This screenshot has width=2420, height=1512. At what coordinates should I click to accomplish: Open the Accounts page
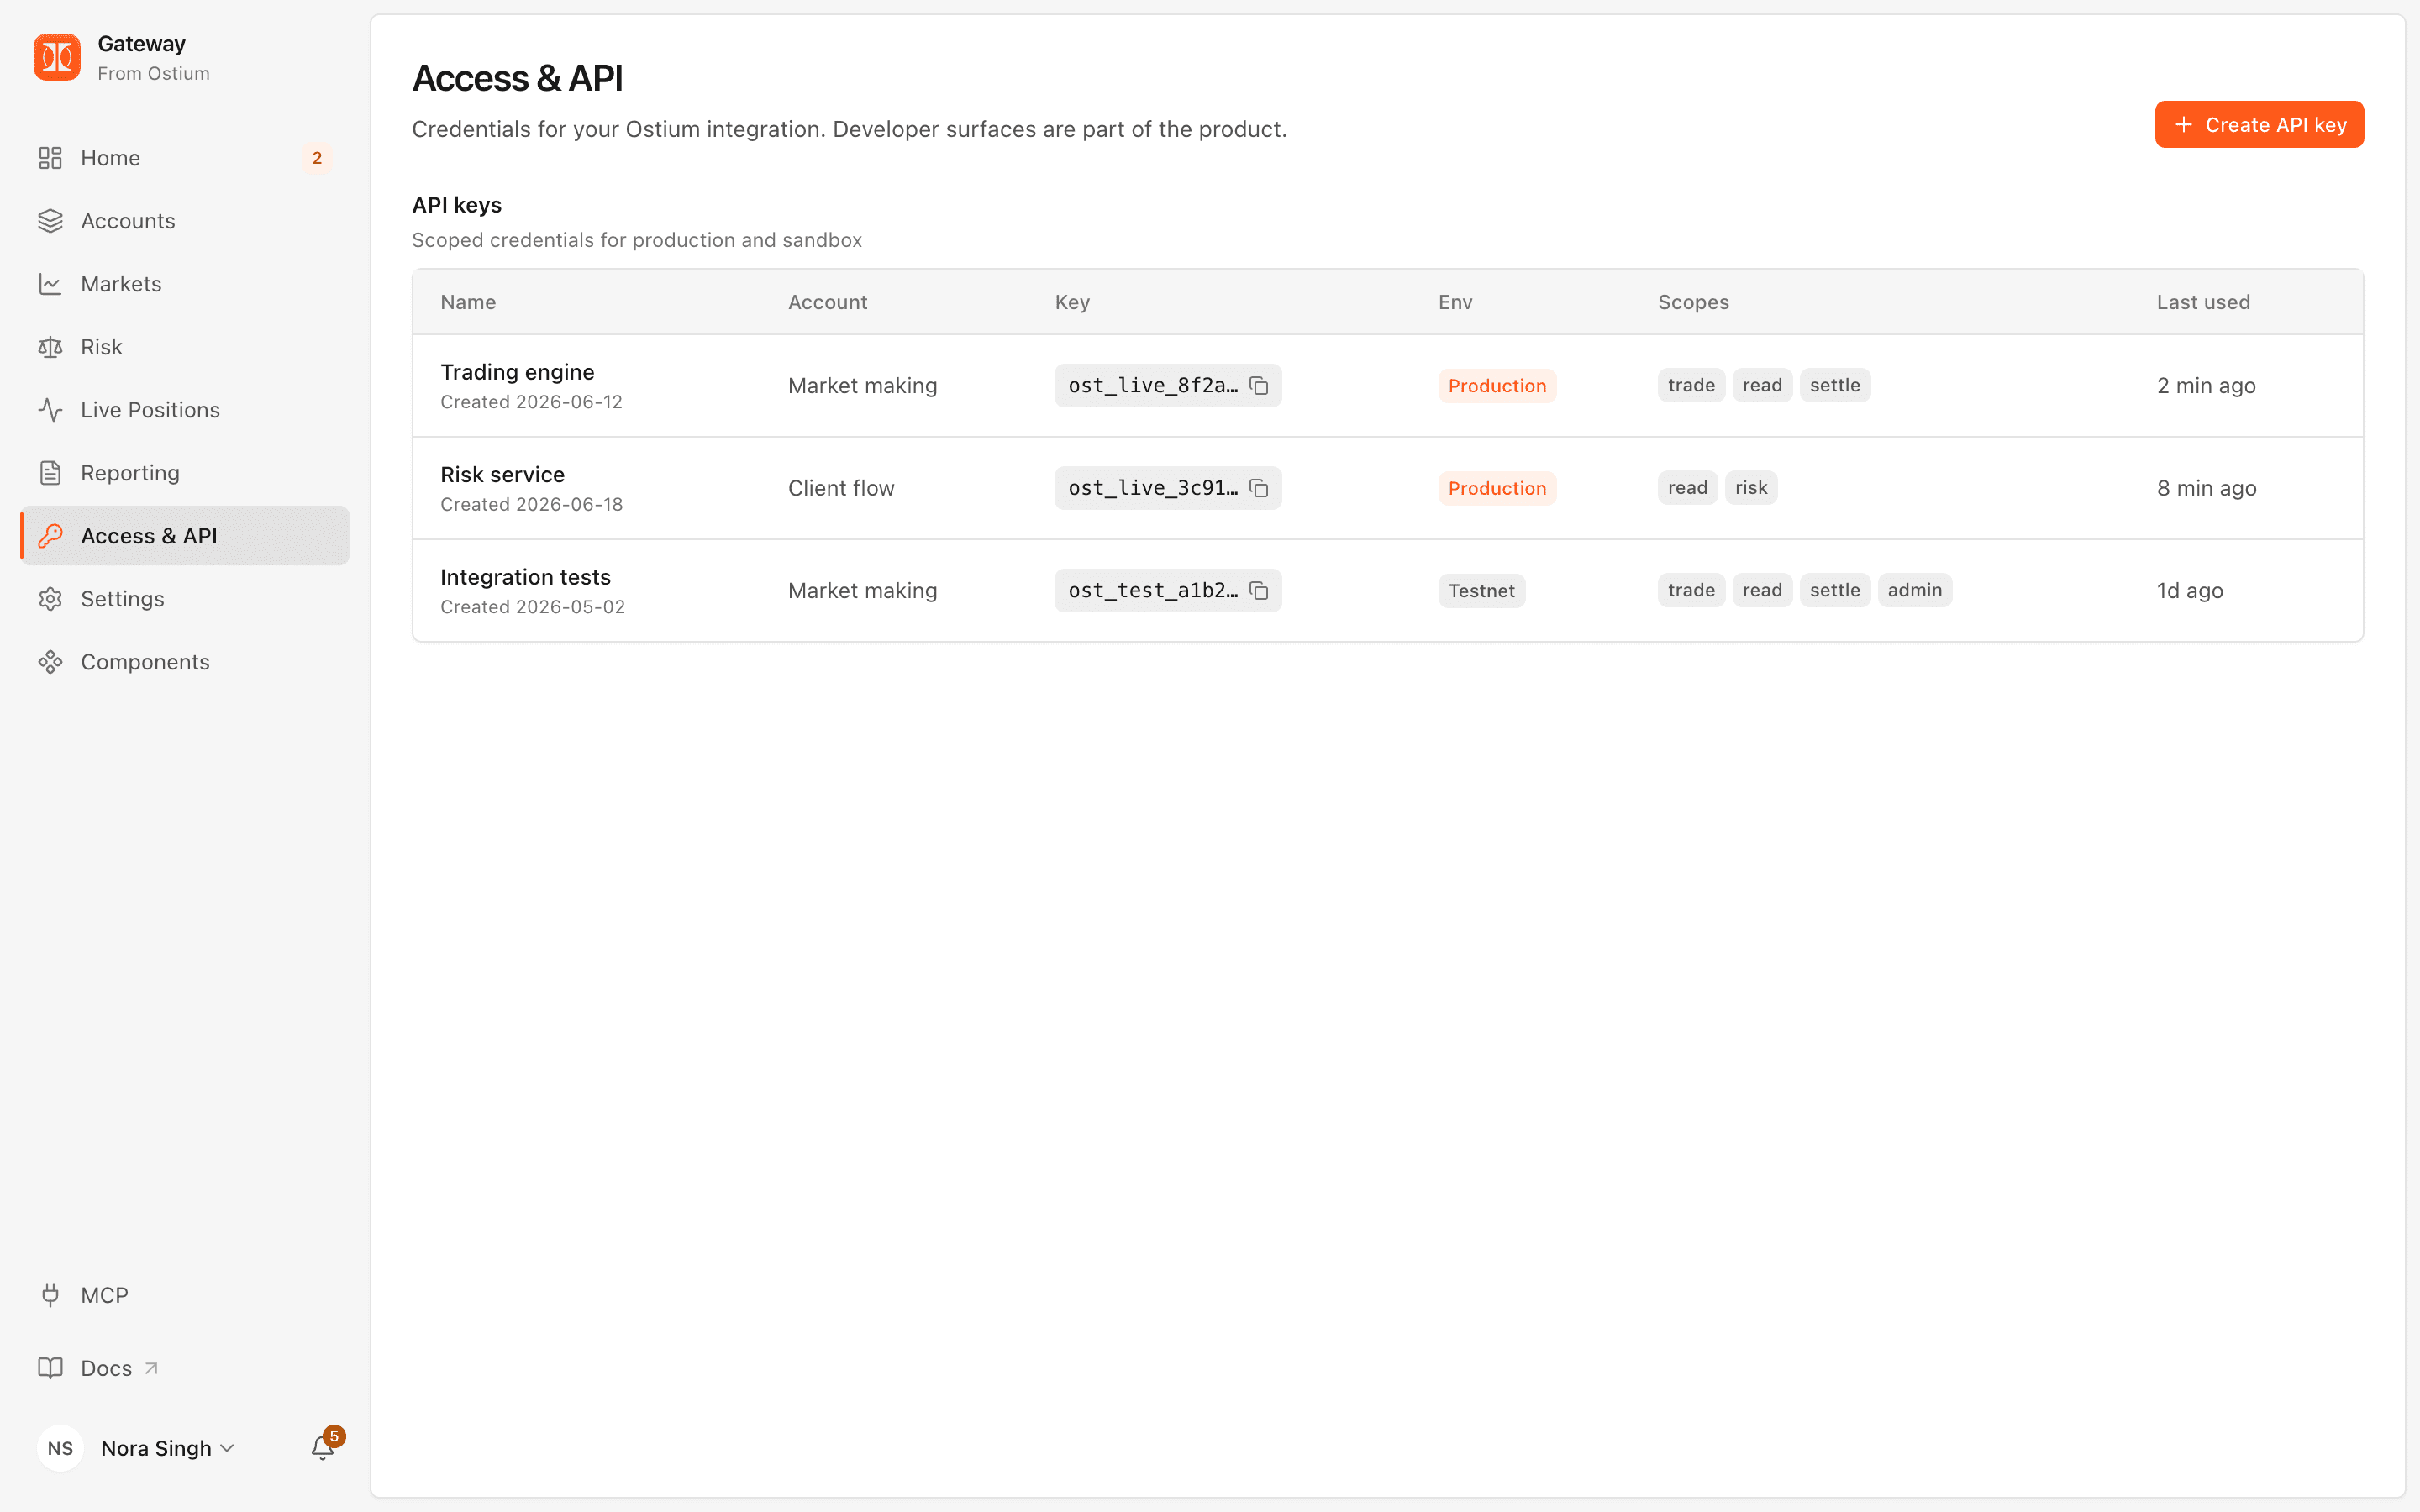tap(185, 221)
